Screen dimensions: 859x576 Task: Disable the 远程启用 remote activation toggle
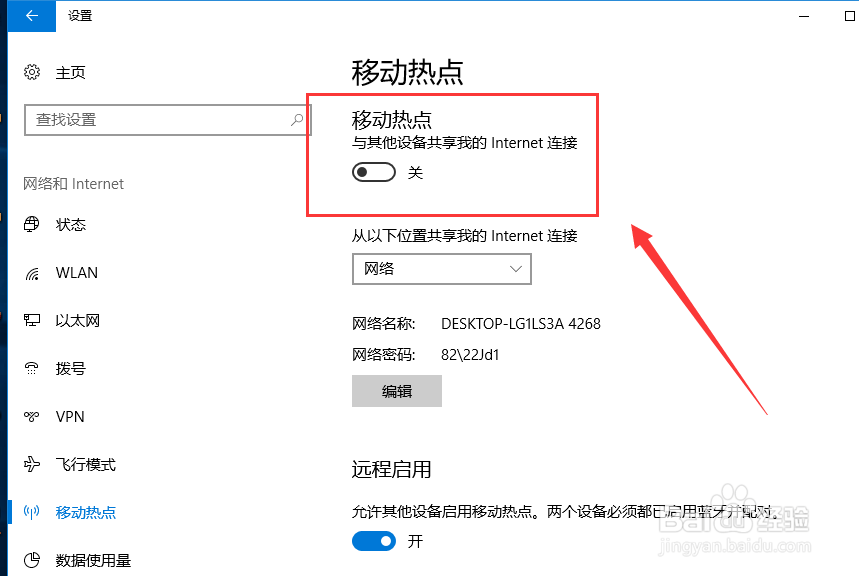(374, 541)
